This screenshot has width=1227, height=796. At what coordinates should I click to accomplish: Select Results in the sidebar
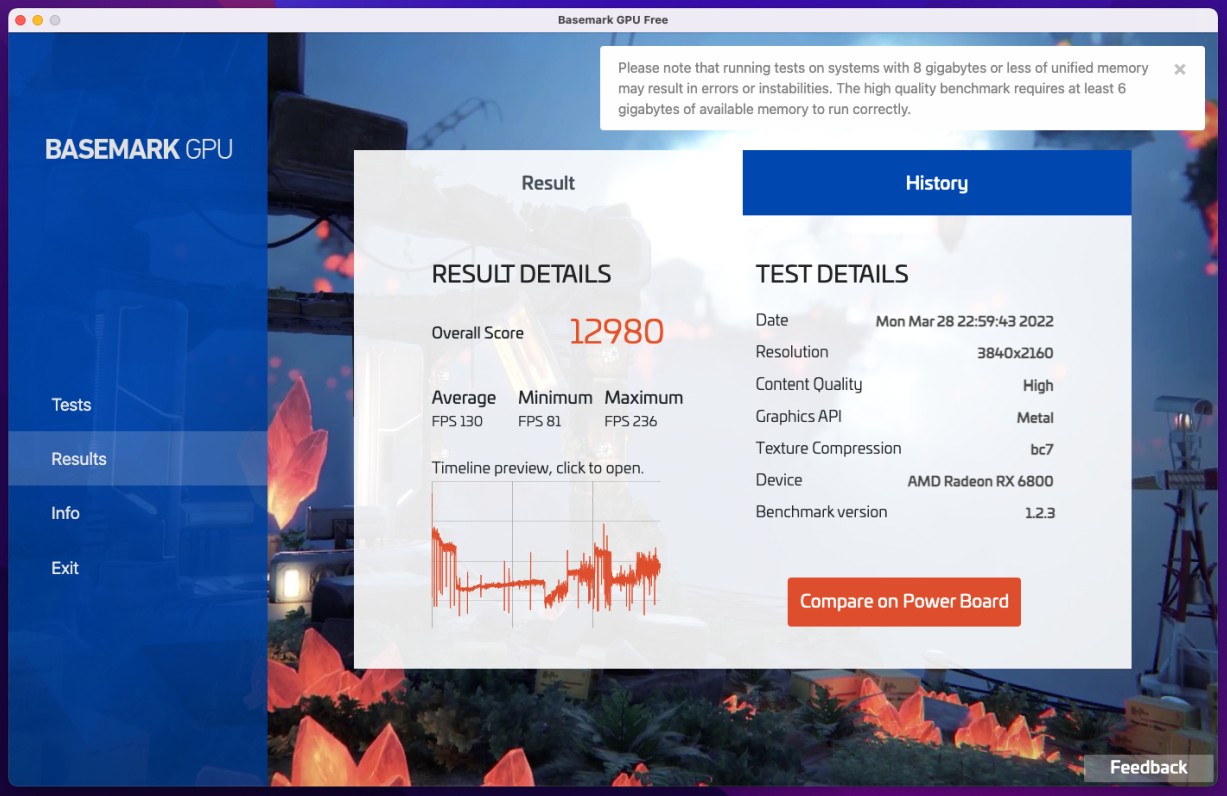[x=137, y=459]
